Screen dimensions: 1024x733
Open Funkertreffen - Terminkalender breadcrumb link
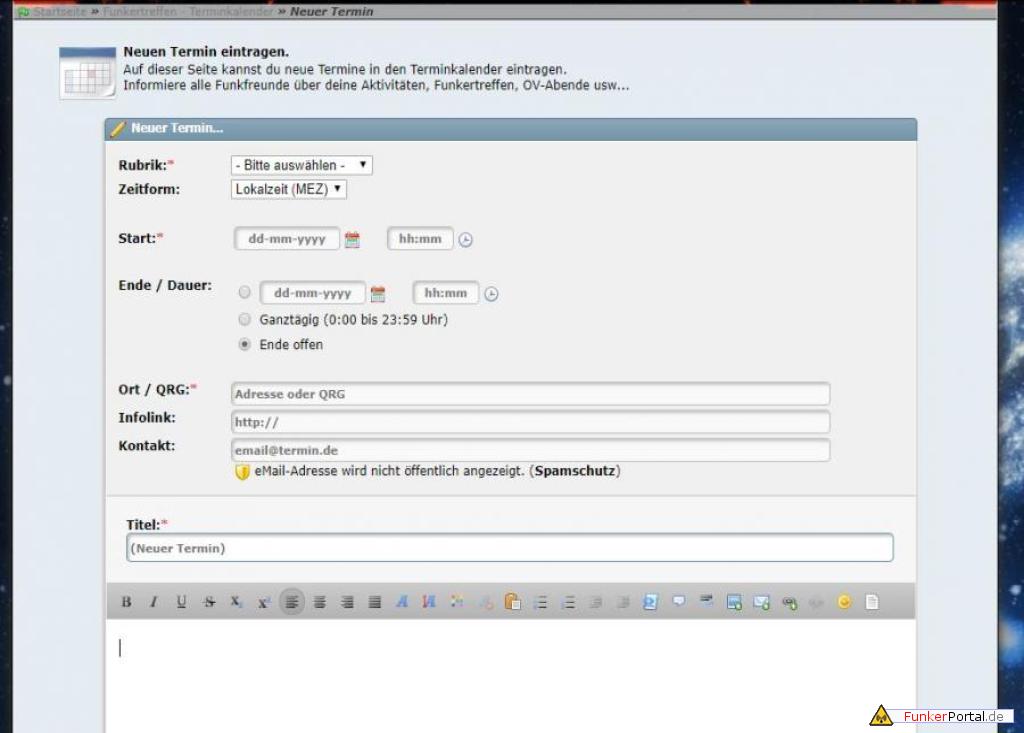coord(187,12)
